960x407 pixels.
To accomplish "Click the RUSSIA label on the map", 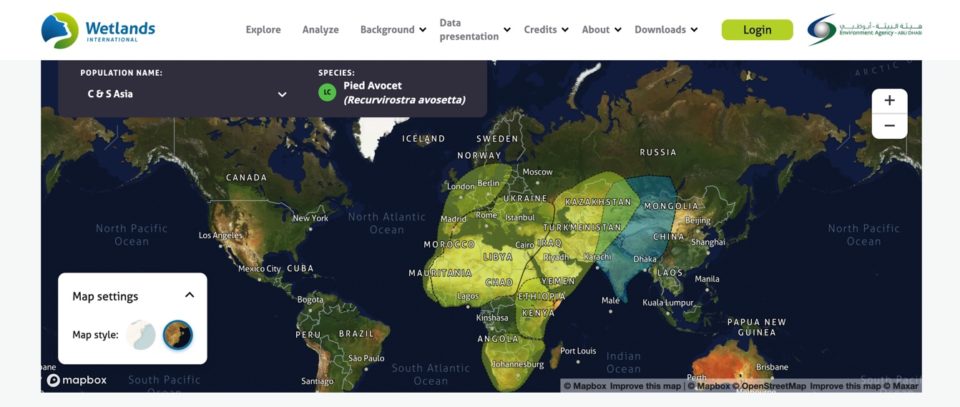I will 658,152.
